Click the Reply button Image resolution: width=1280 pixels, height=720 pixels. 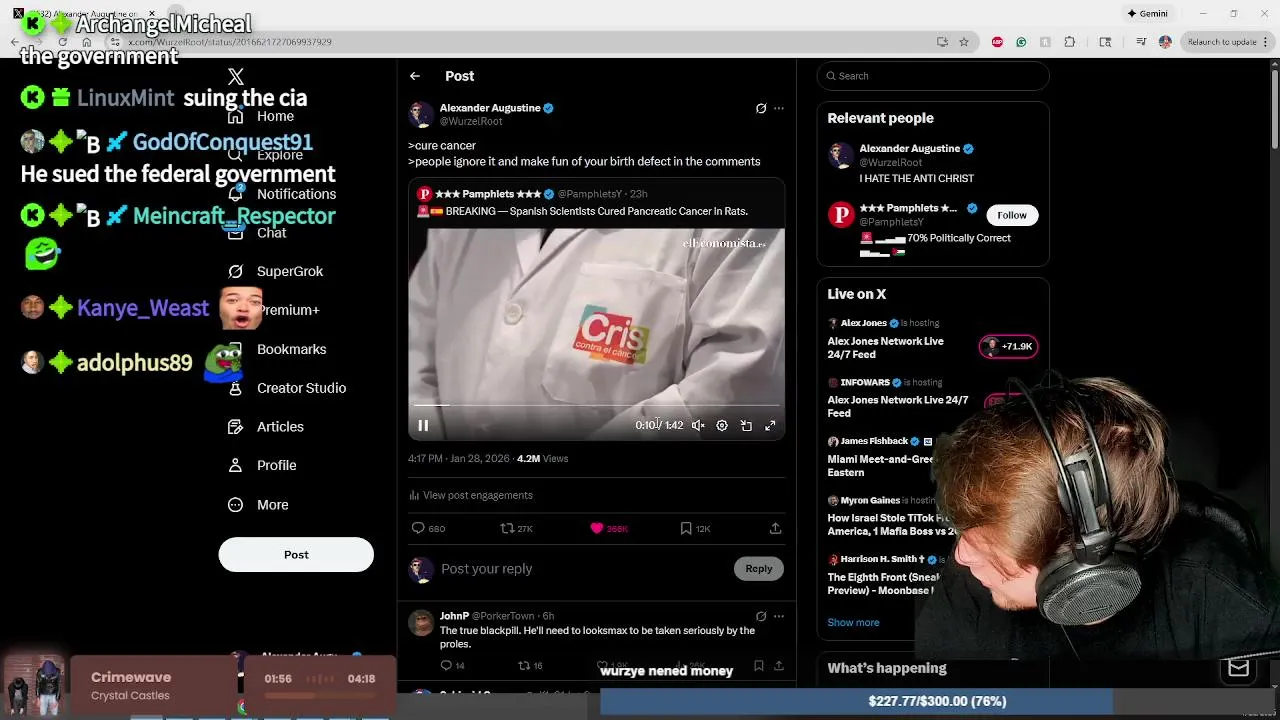(759, 569)
